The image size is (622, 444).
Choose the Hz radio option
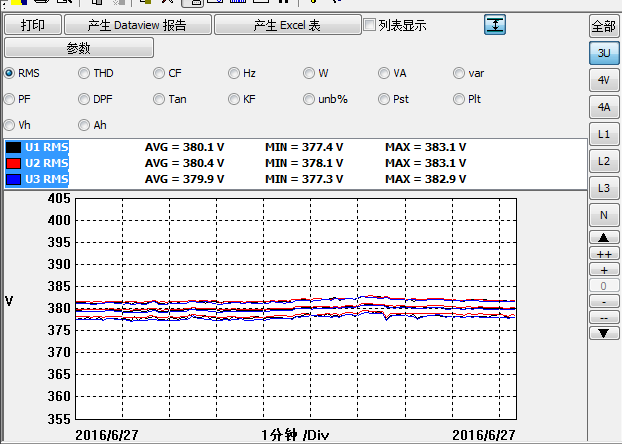click(x=234, y=73)
